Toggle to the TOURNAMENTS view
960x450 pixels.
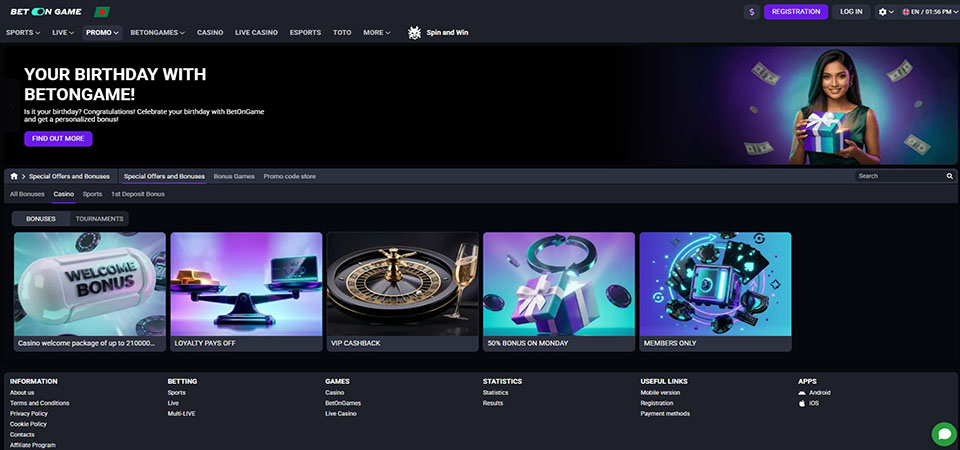pos(99,219)
